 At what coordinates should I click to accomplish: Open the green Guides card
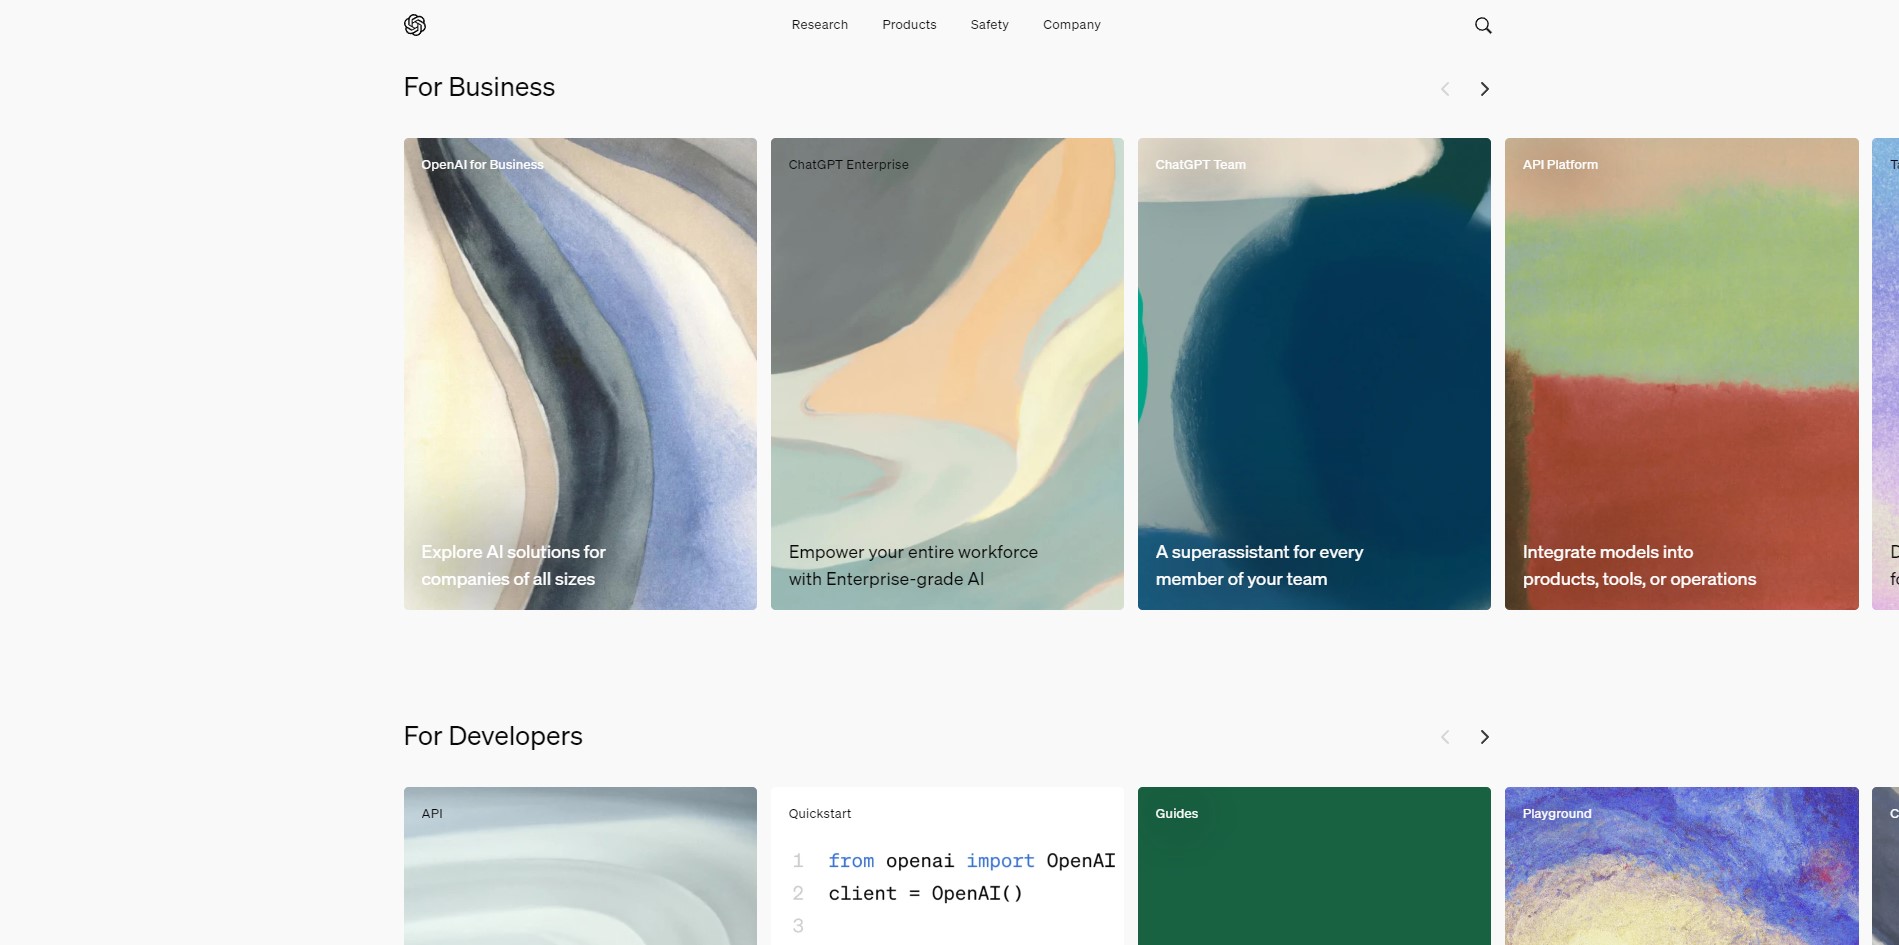click(x=1314, y=866)
